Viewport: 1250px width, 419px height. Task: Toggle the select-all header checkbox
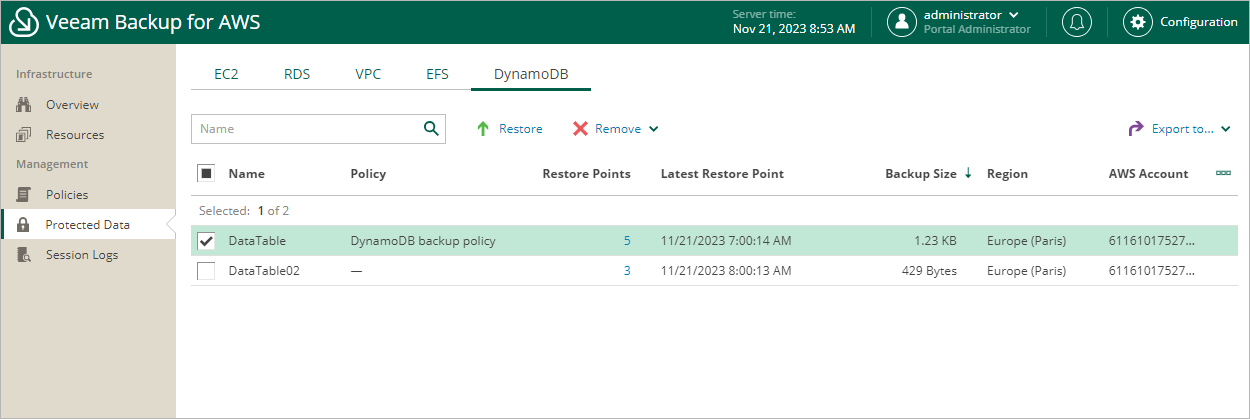[206, 173]
